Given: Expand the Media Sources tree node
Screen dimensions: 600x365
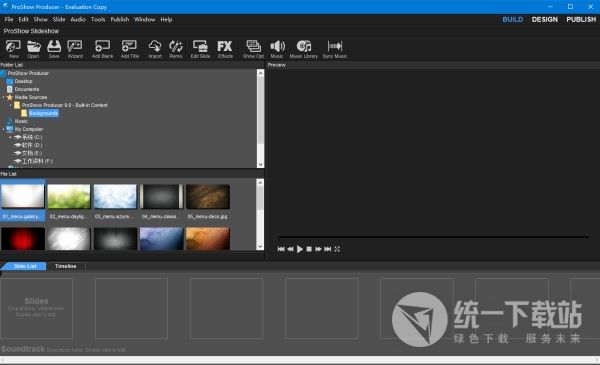Looking at the screenshot, I should pos(3,97).
